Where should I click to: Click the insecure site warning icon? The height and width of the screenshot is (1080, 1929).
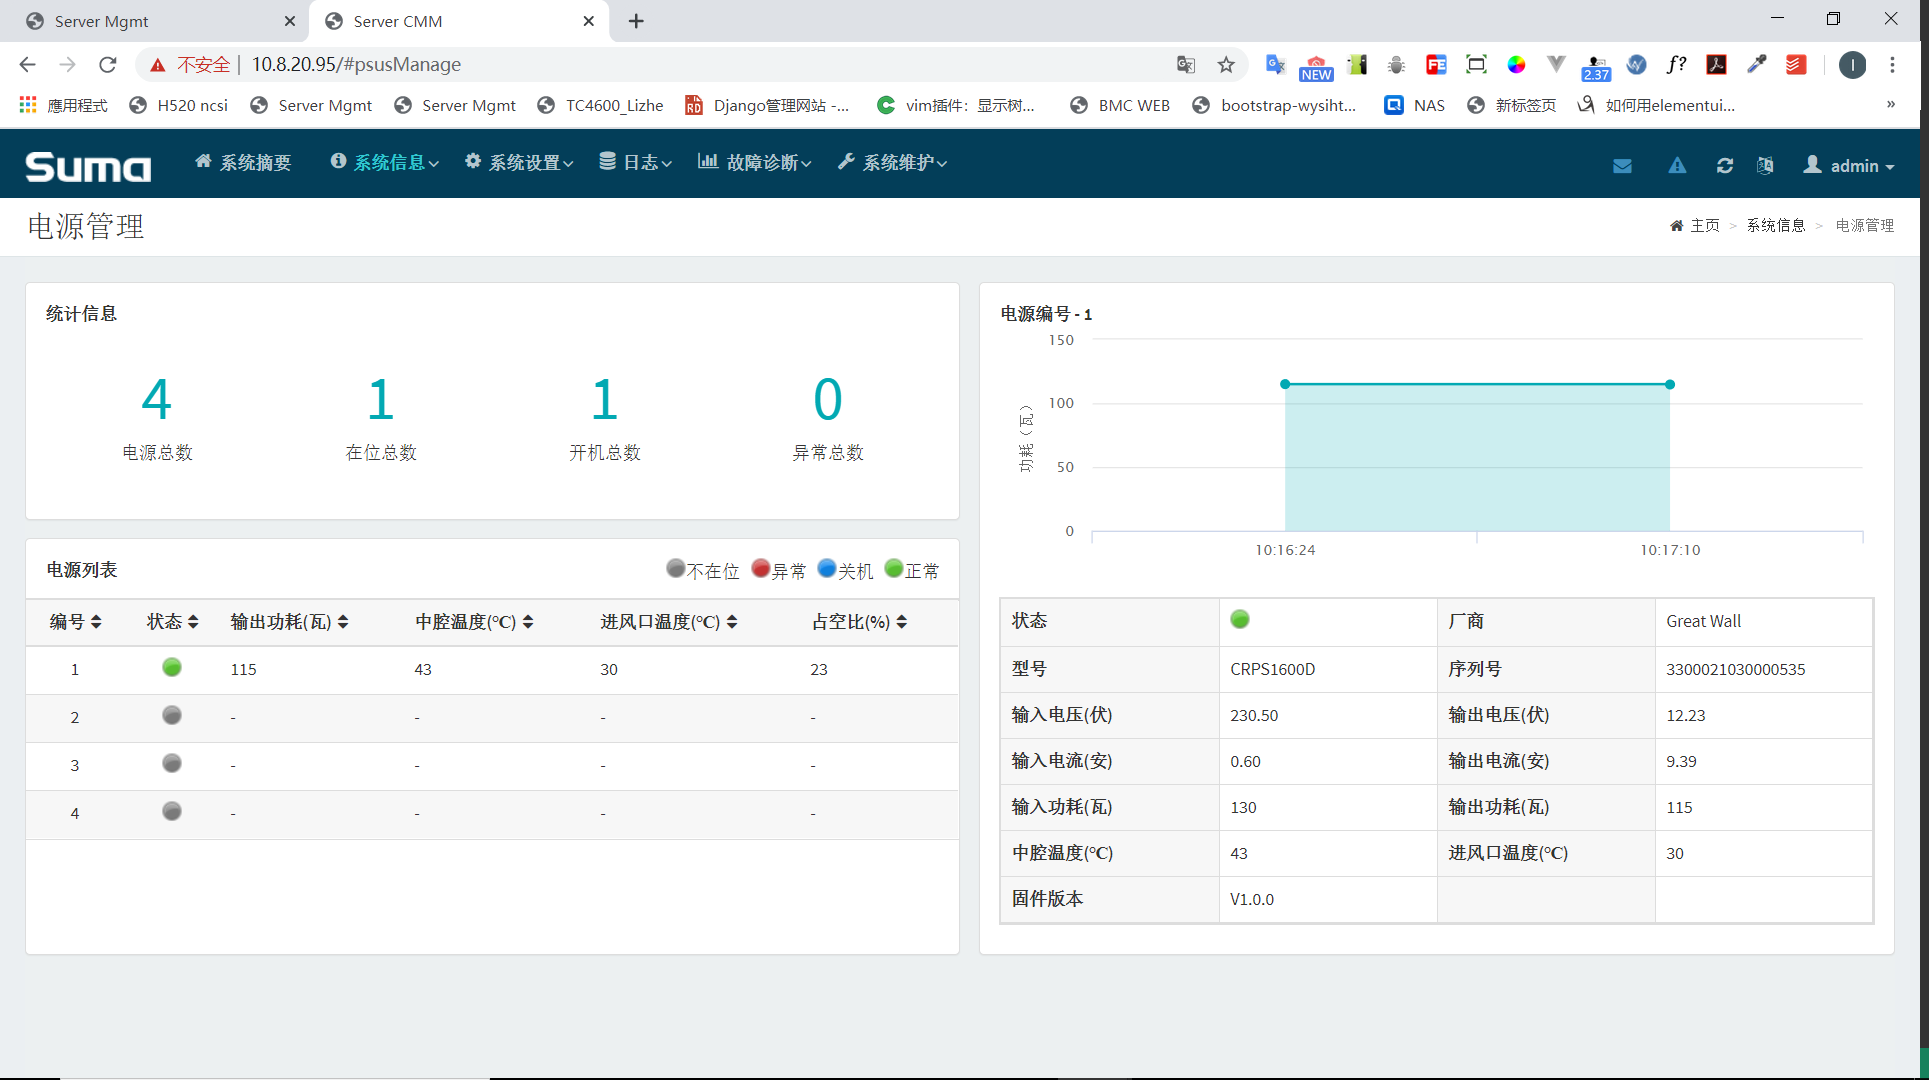point(158,65)
